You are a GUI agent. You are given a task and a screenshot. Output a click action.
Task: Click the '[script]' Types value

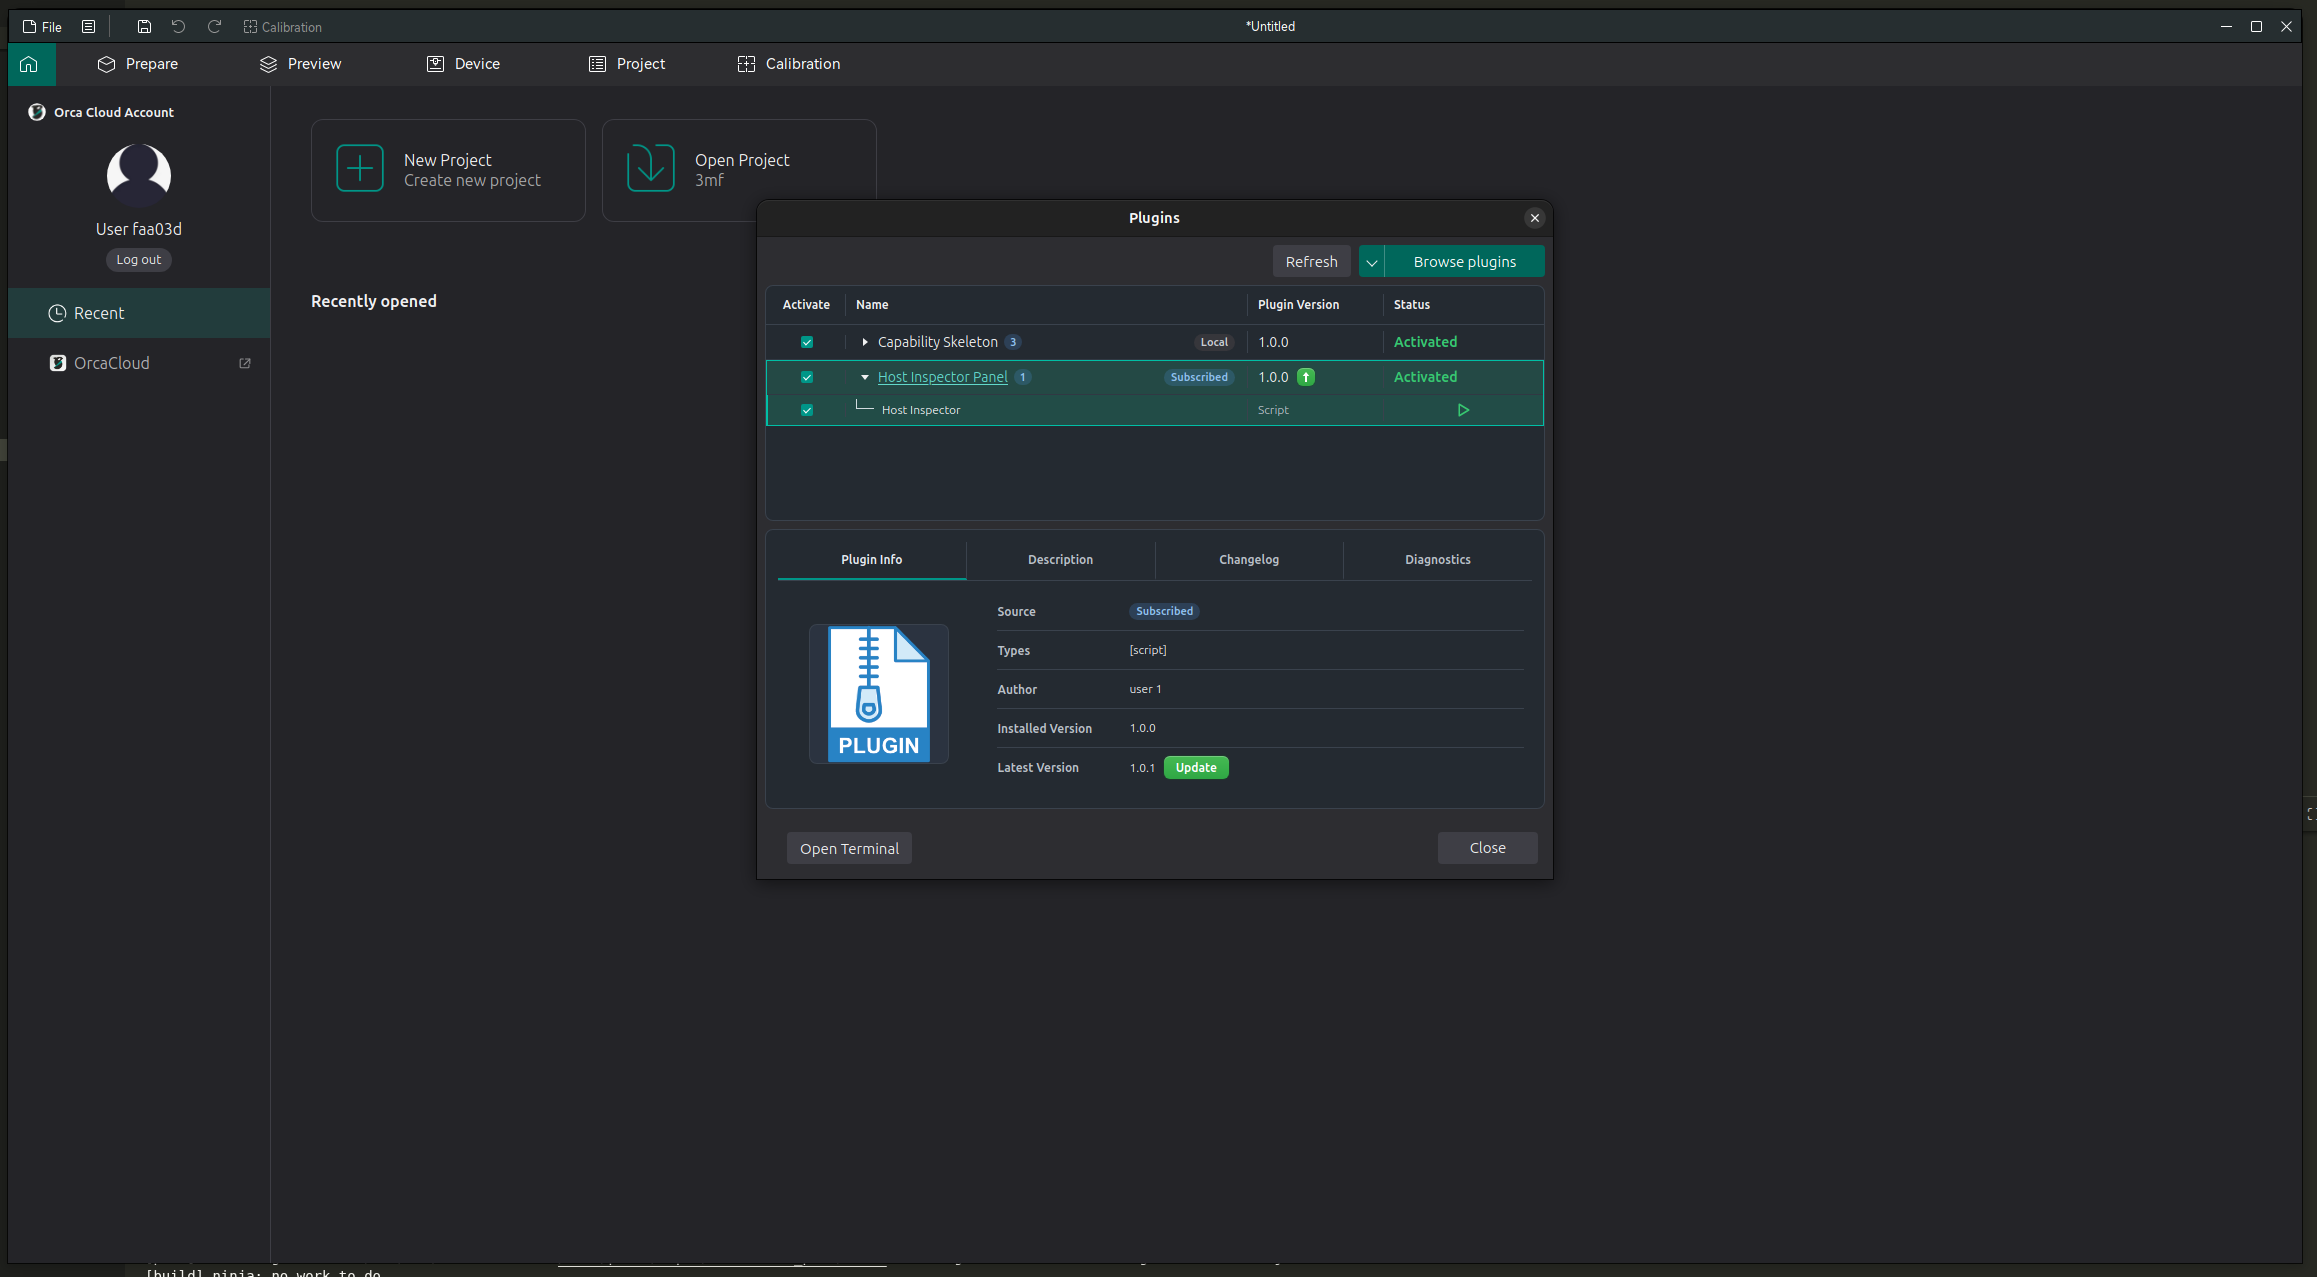pyautogui.click(x=1148, y=650)
